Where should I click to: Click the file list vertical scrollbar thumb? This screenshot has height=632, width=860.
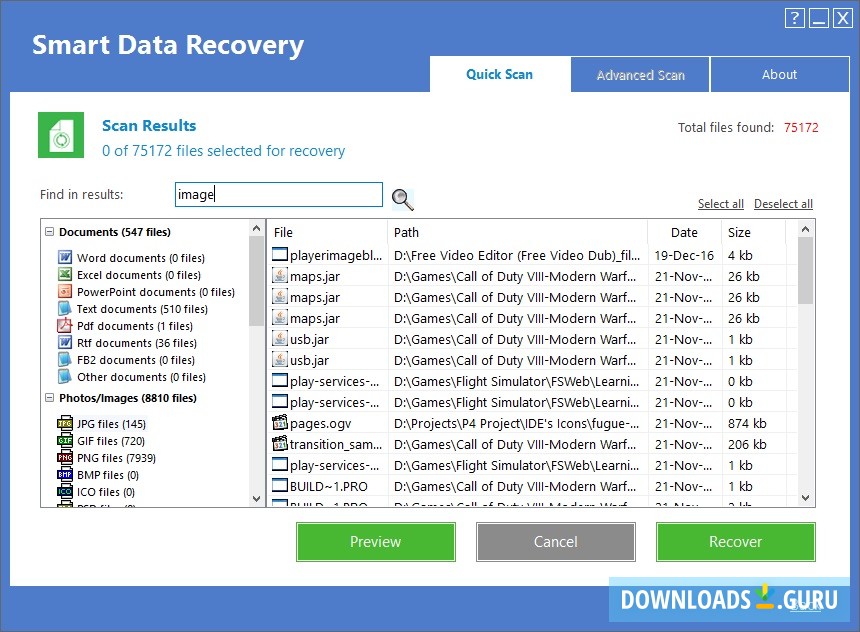click(x=805, y=270)
